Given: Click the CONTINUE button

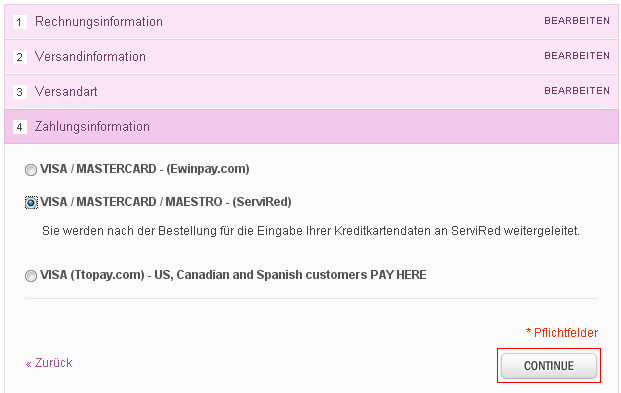Looking at the screenshot, I should click(x=549, y=366).
